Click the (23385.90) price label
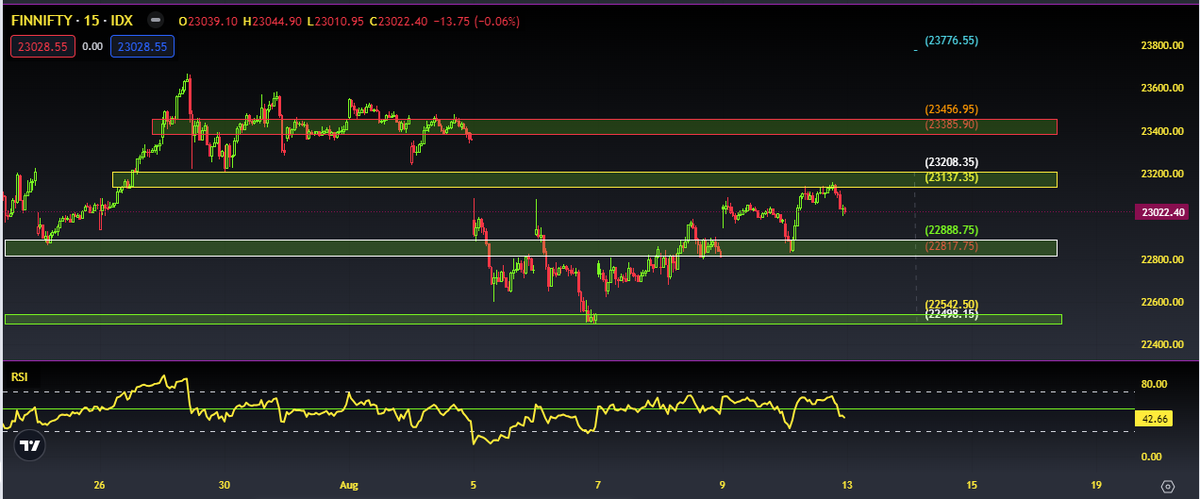 (x=951, y=123)
